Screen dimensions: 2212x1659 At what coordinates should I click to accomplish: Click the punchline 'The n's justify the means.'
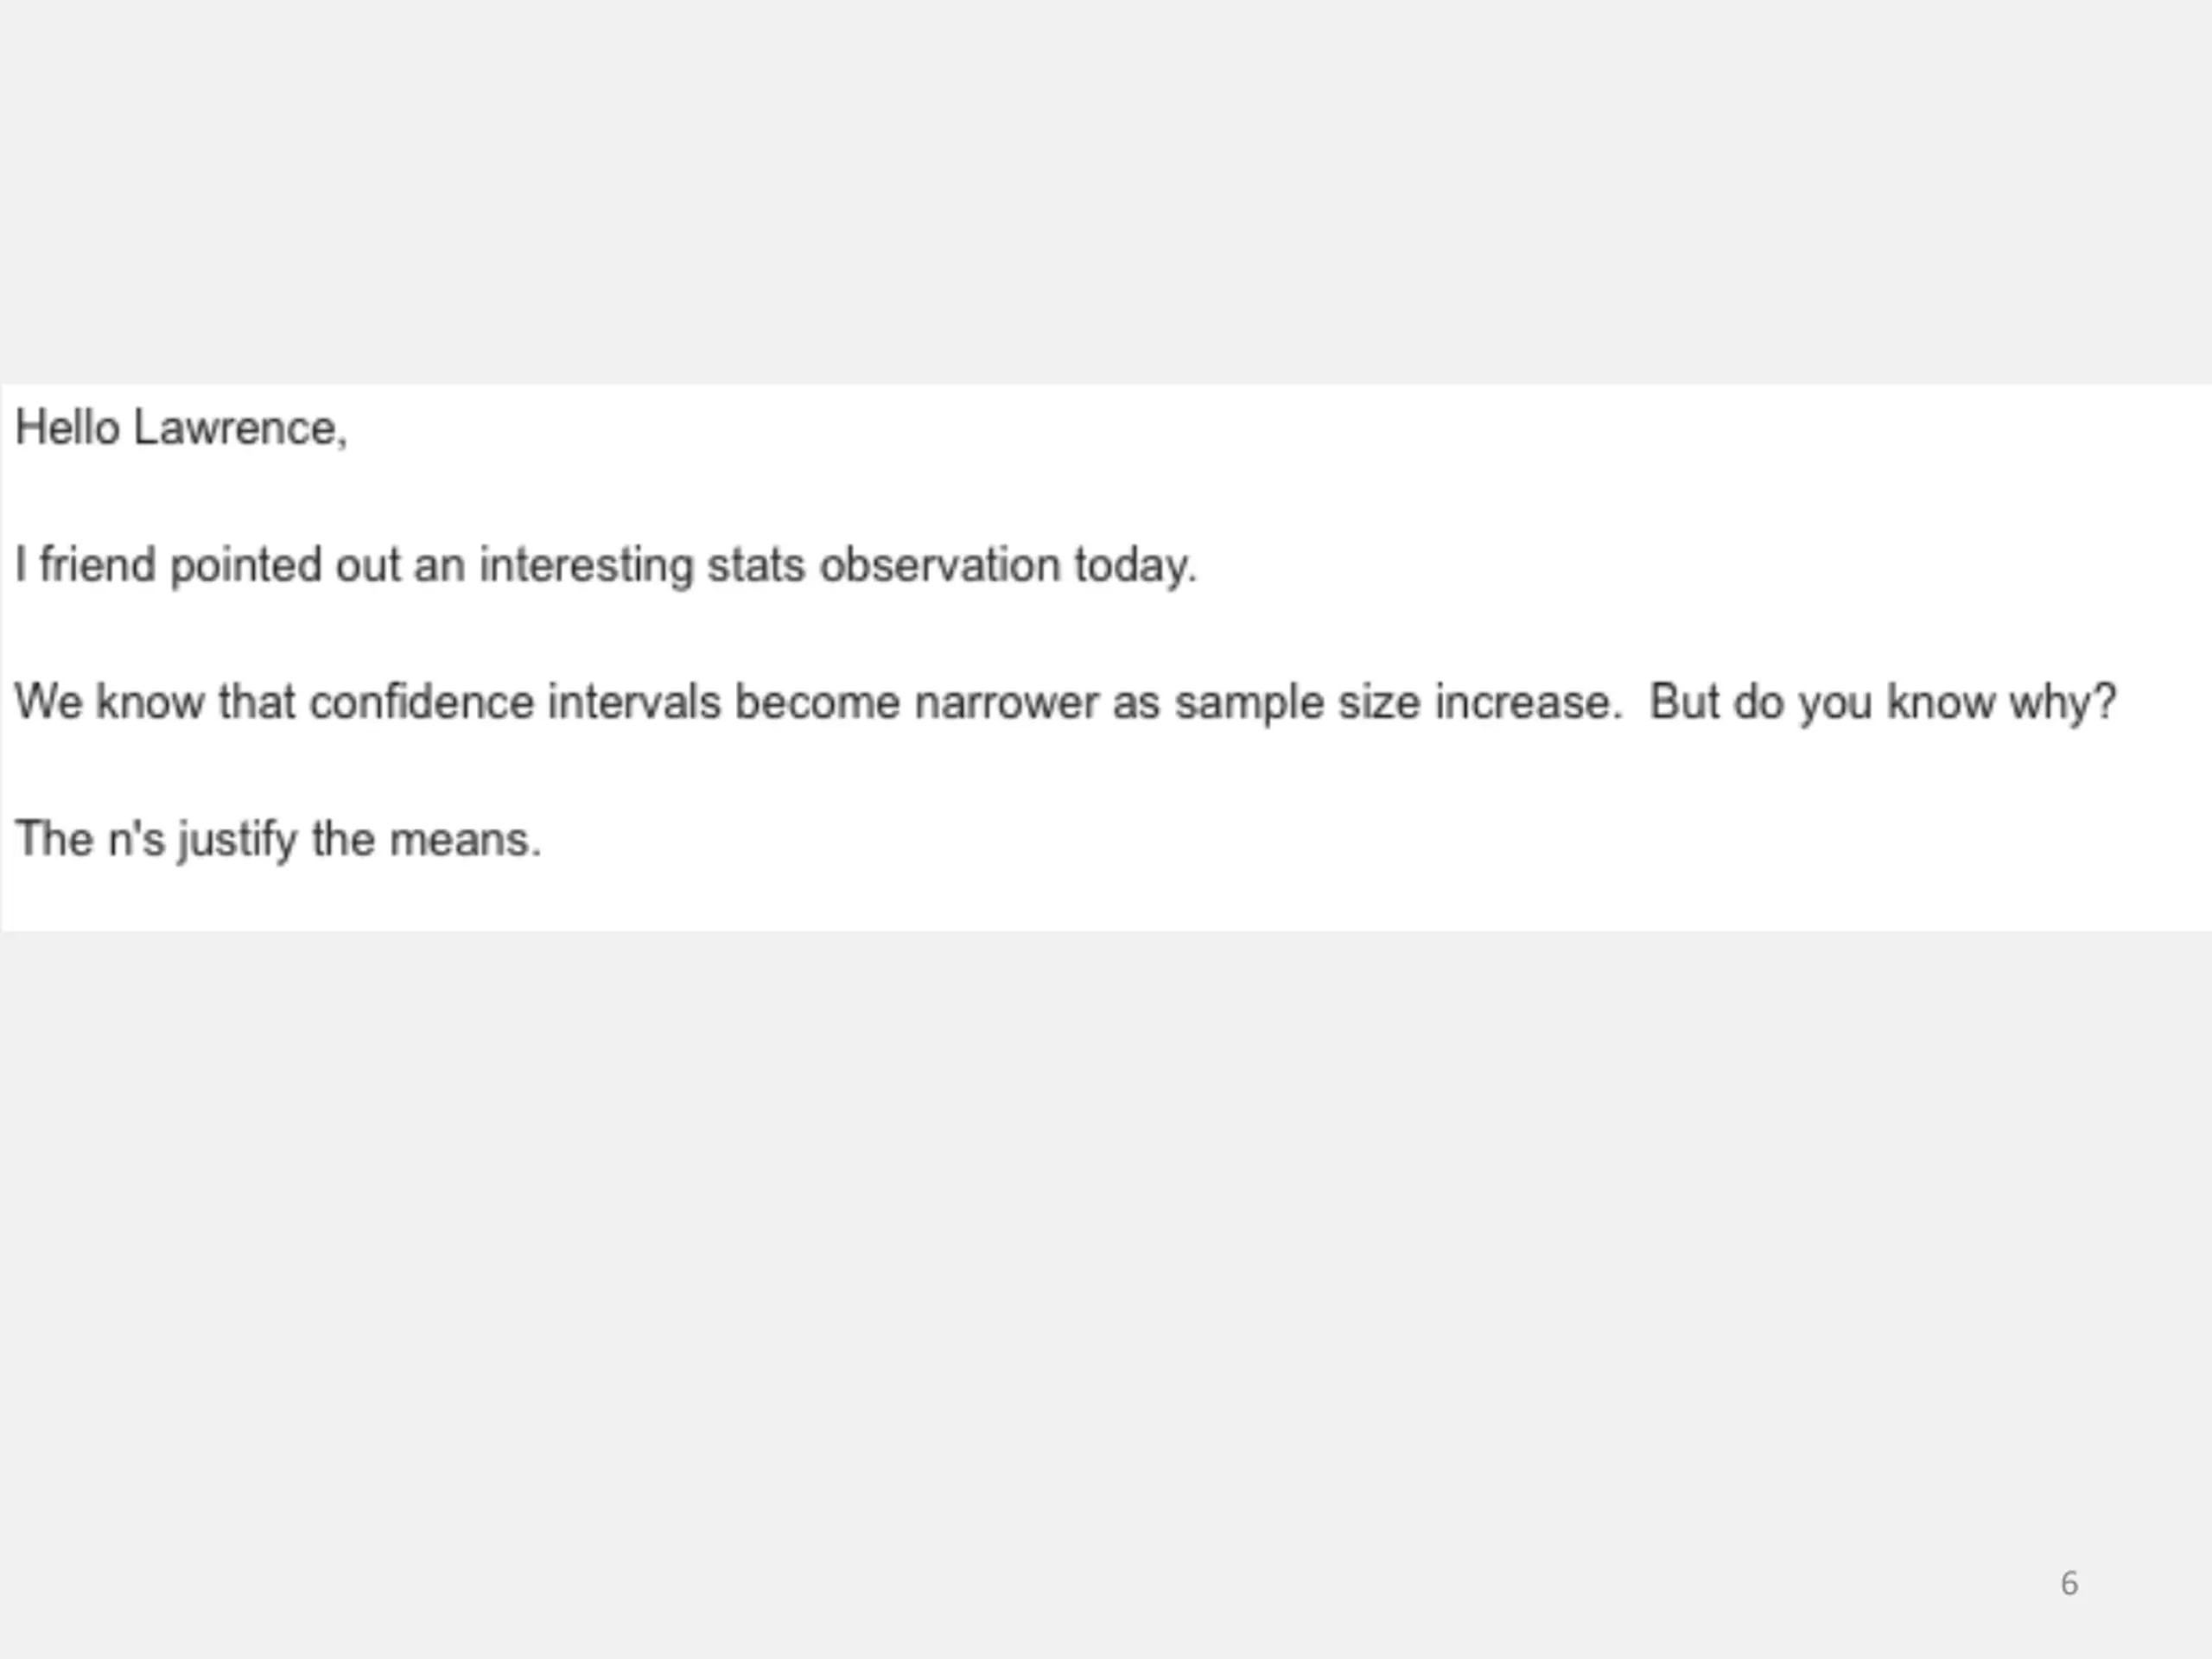pyautogui.click(x=278, y=841)
